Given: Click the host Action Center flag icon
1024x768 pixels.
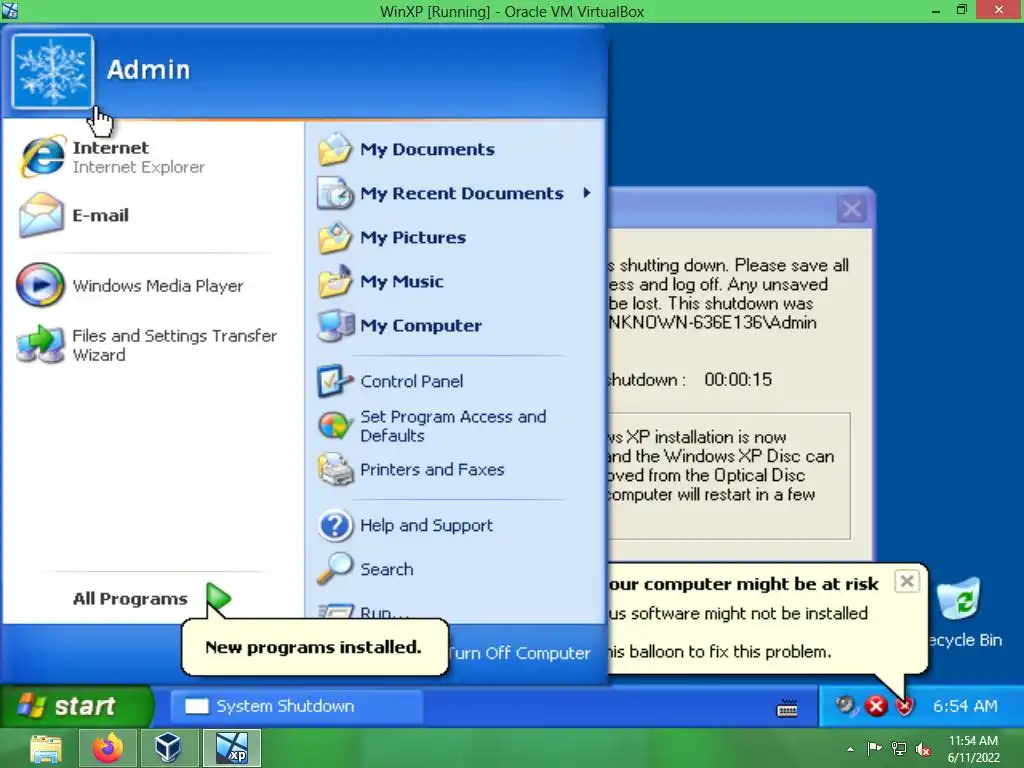Looking at the screenshot, I should click(x=874, y=748).
